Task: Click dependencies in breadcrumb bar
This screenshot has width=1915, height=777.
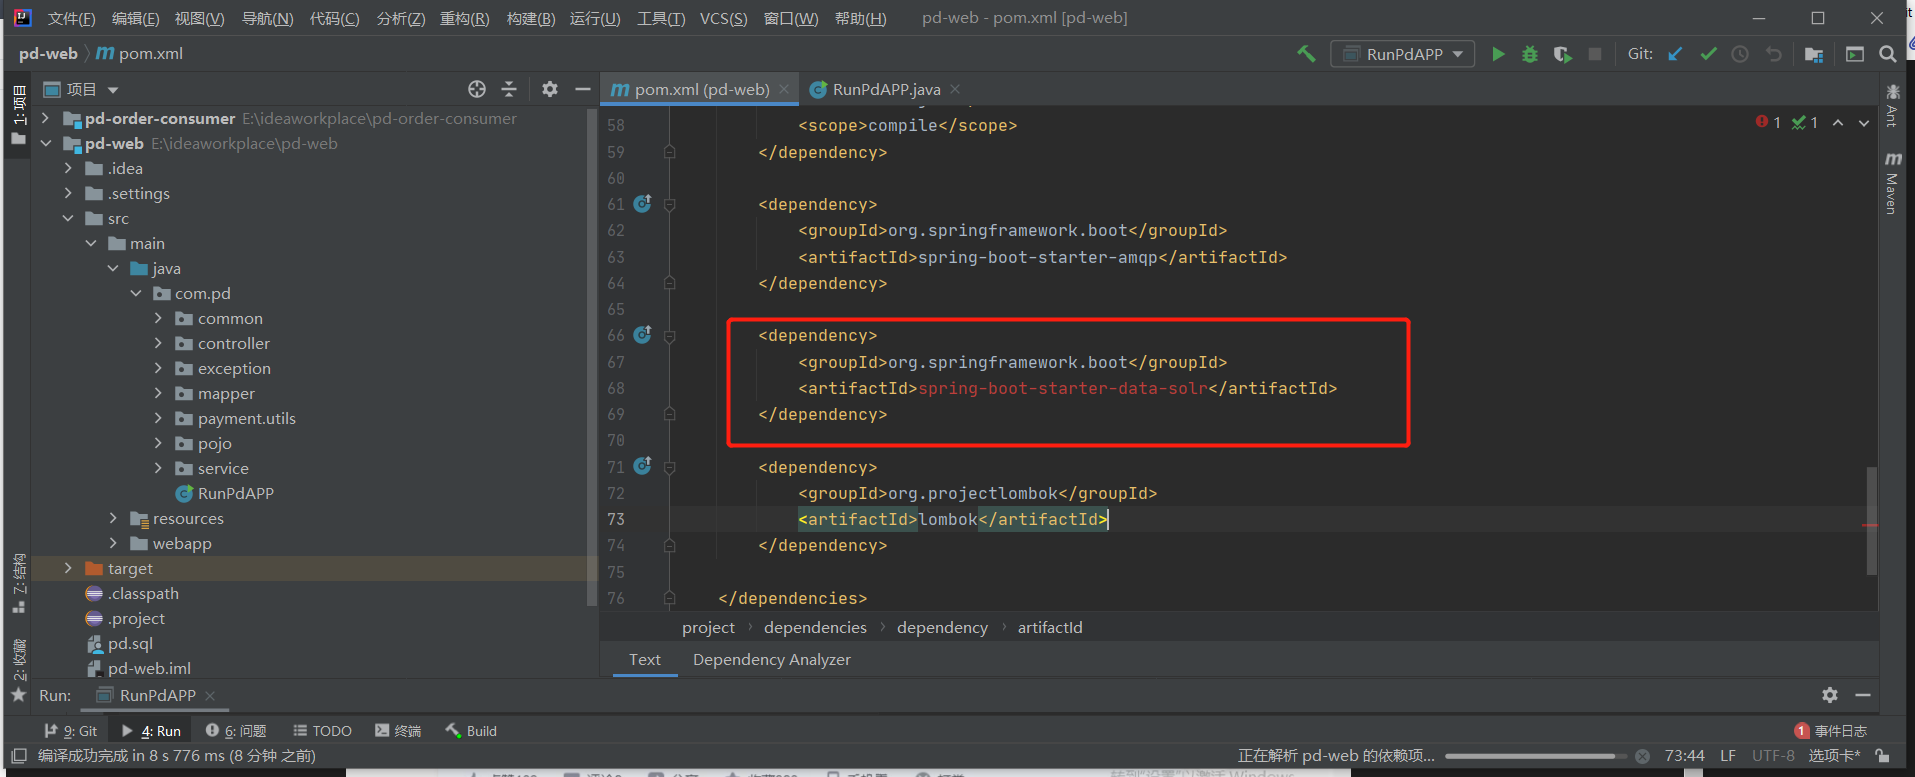Action: pos(815,627)
